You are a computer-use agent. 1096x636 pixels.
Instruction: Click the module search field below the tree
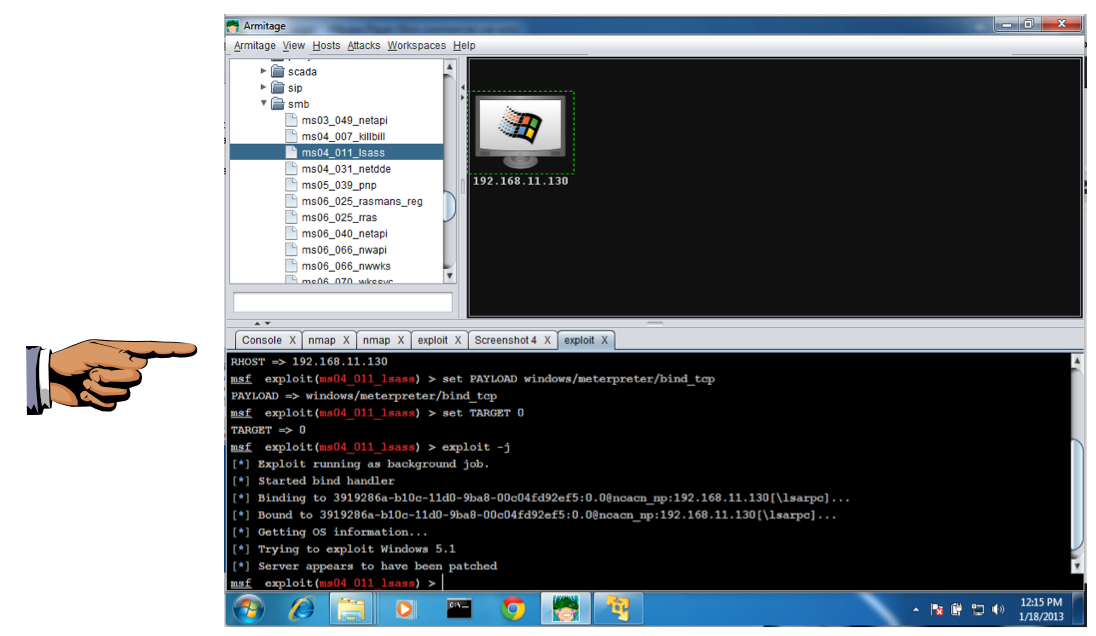[342, 302]
